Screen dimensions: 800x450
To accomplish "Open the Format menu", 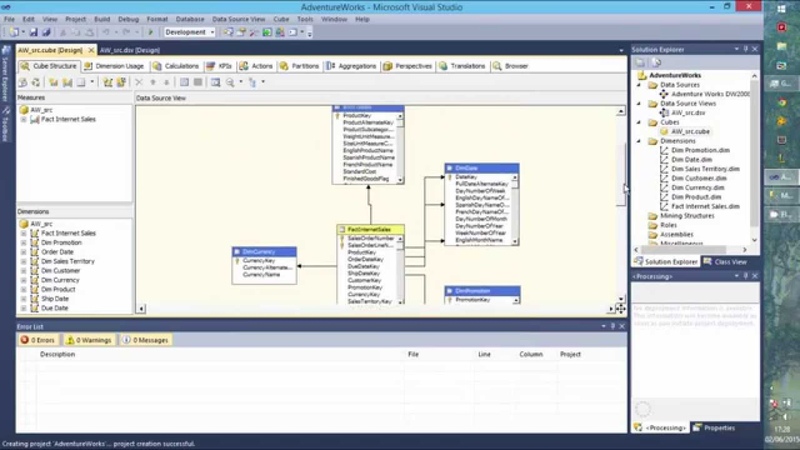I will coord(157,19).
